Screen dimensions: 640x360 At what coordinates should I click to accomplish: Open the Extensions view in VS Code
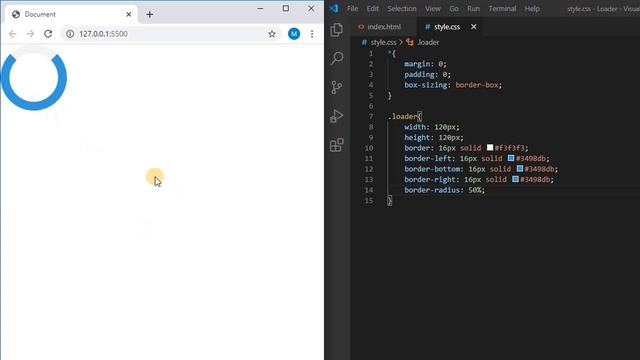click(x=336, y=145)
